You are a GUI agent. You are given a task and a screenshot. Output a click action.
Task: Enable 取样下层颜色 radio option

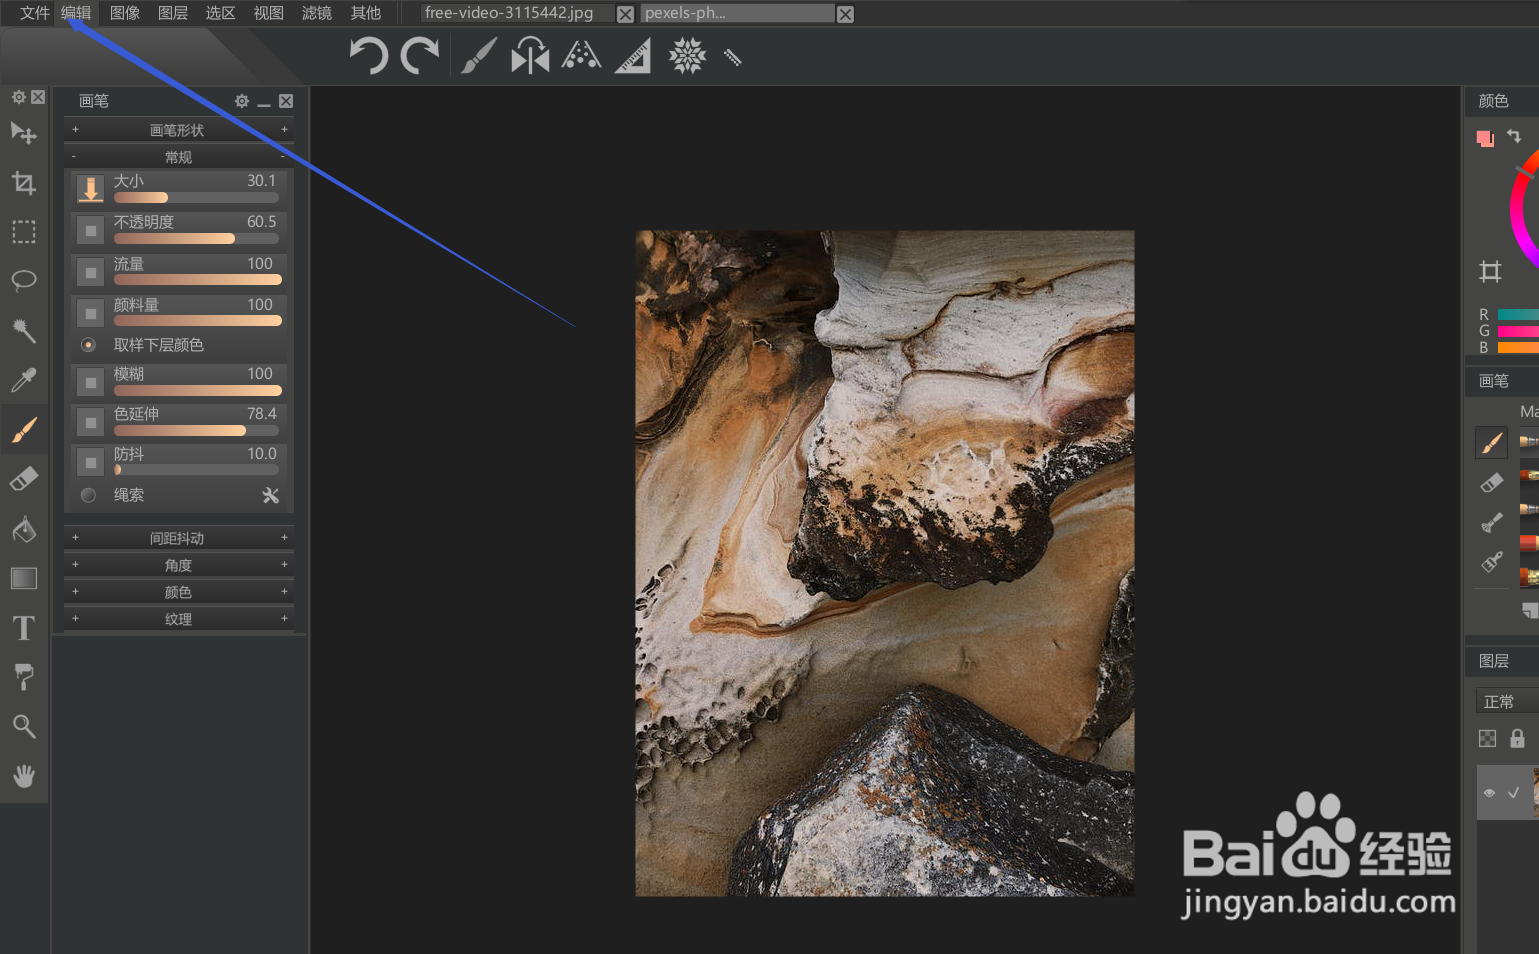tap(89, 345)
